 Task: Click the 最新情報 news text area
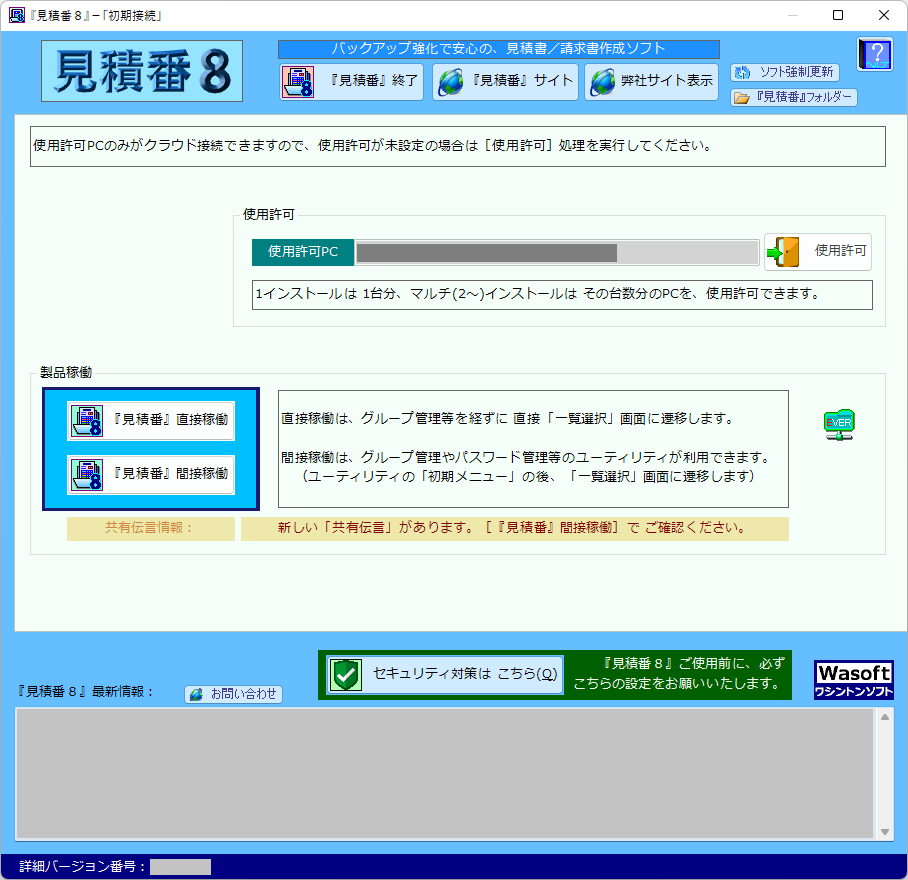pos(445,774)
